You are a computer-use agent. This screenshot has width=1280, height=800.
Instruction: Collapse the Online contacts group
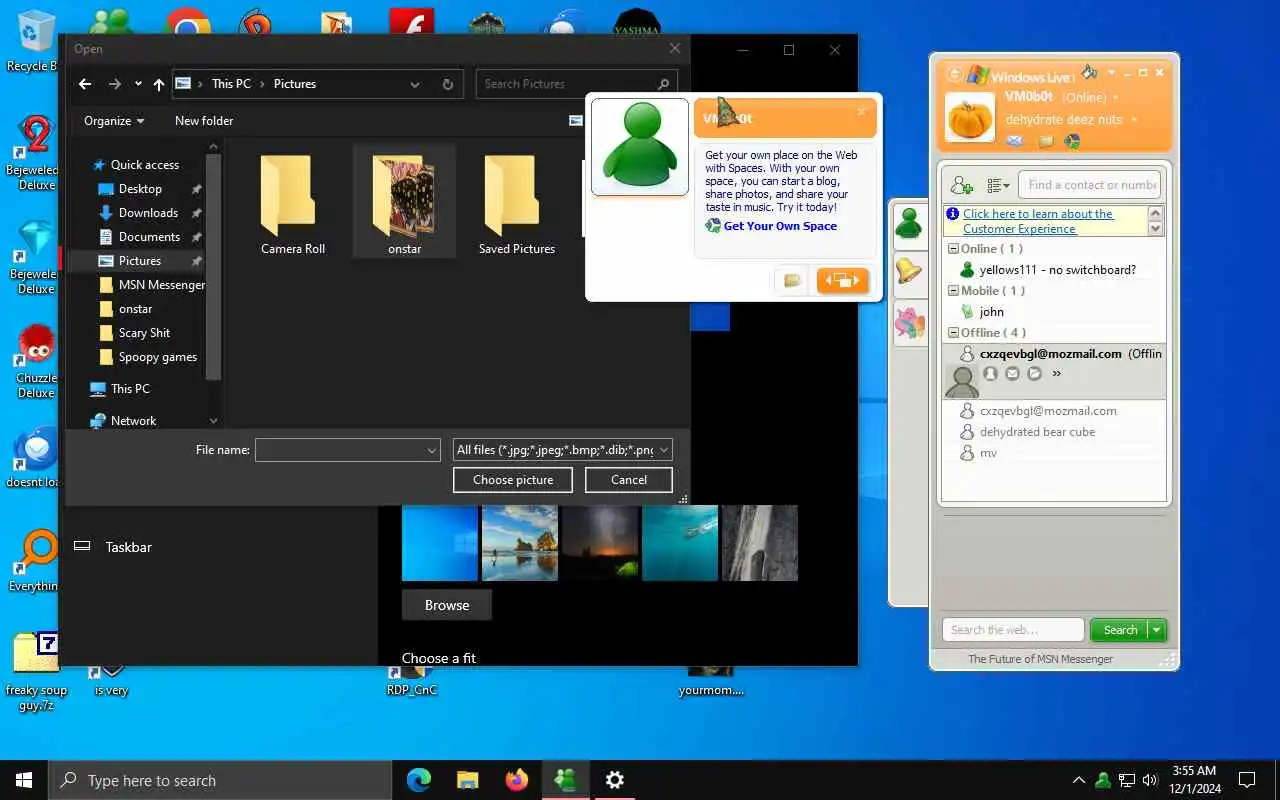(953, 249)
